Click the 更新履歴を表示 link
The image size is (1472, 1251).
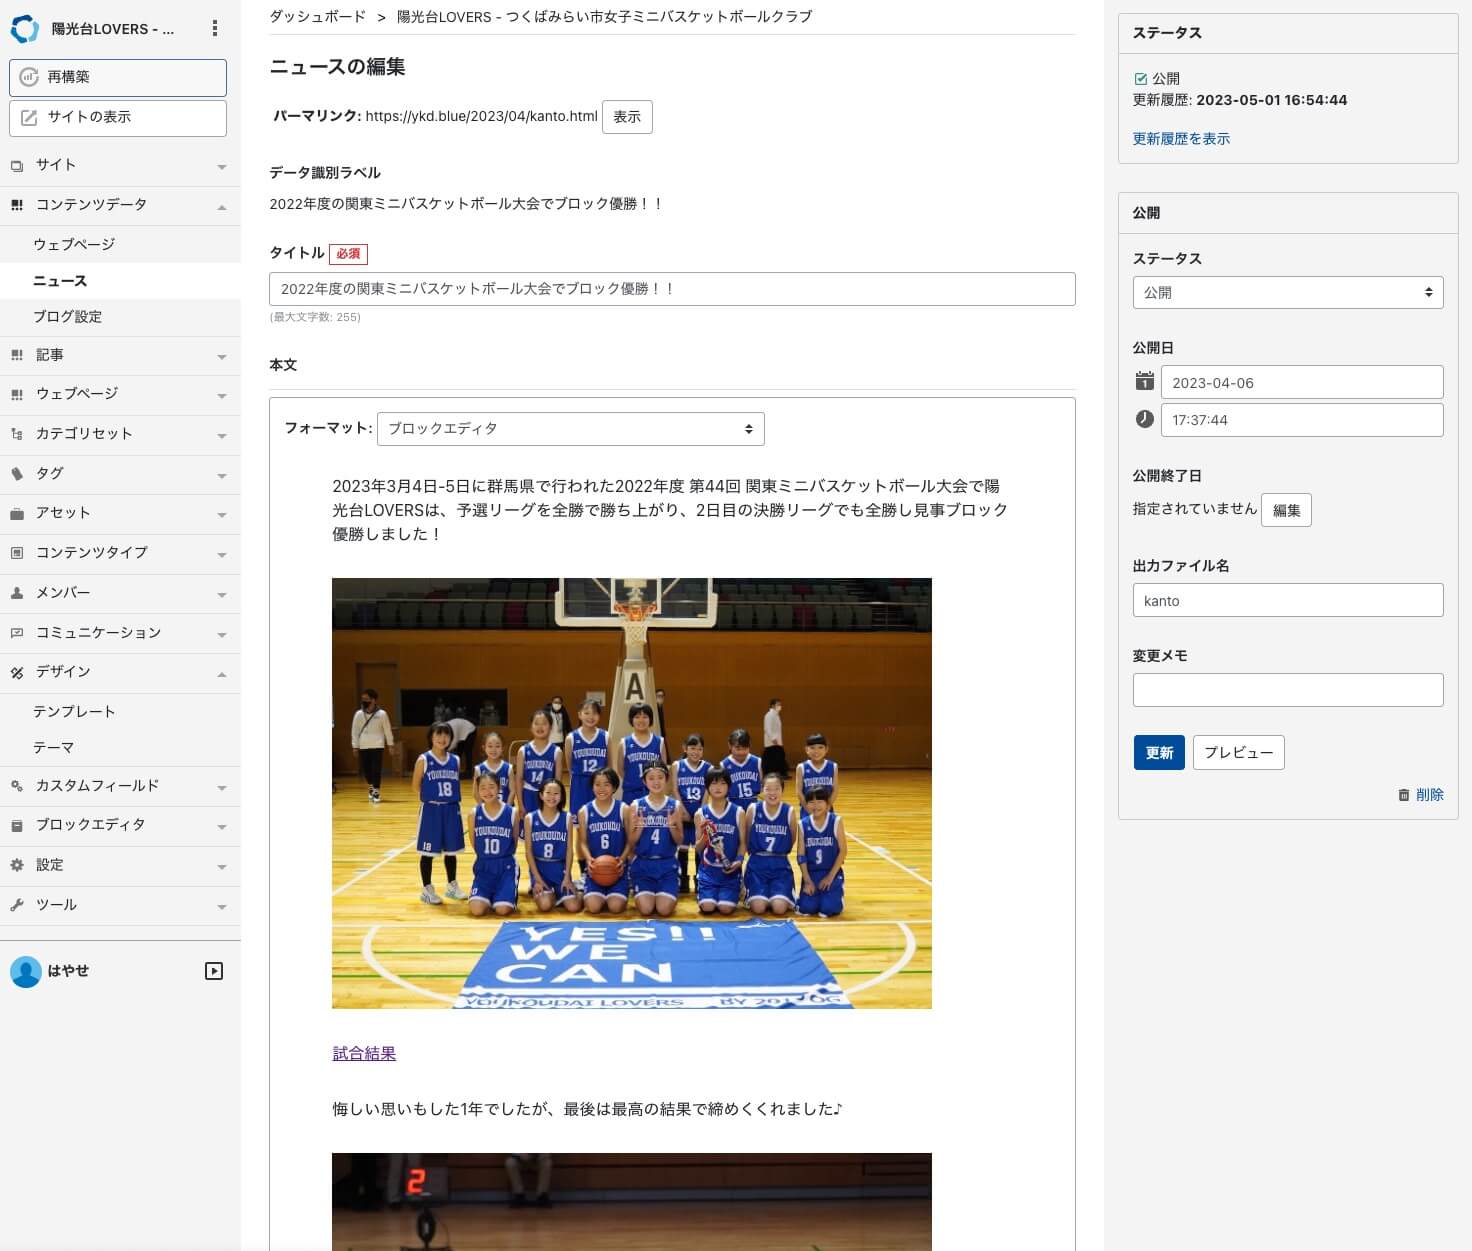(1181, 139)
